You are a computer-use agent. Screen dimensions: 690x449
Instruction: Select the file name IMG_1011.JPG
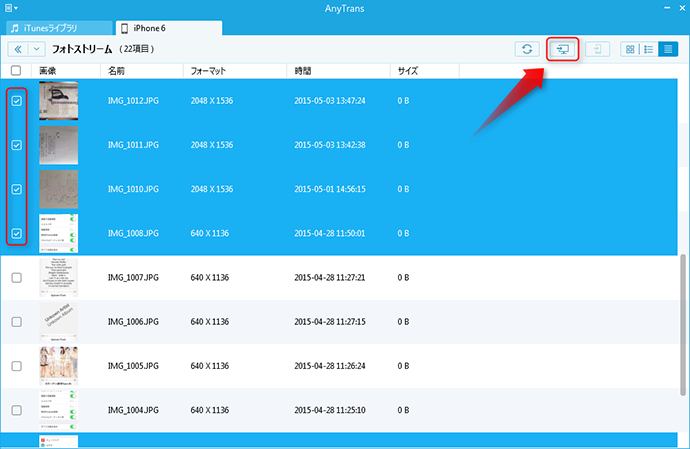[x=133, y=145]
